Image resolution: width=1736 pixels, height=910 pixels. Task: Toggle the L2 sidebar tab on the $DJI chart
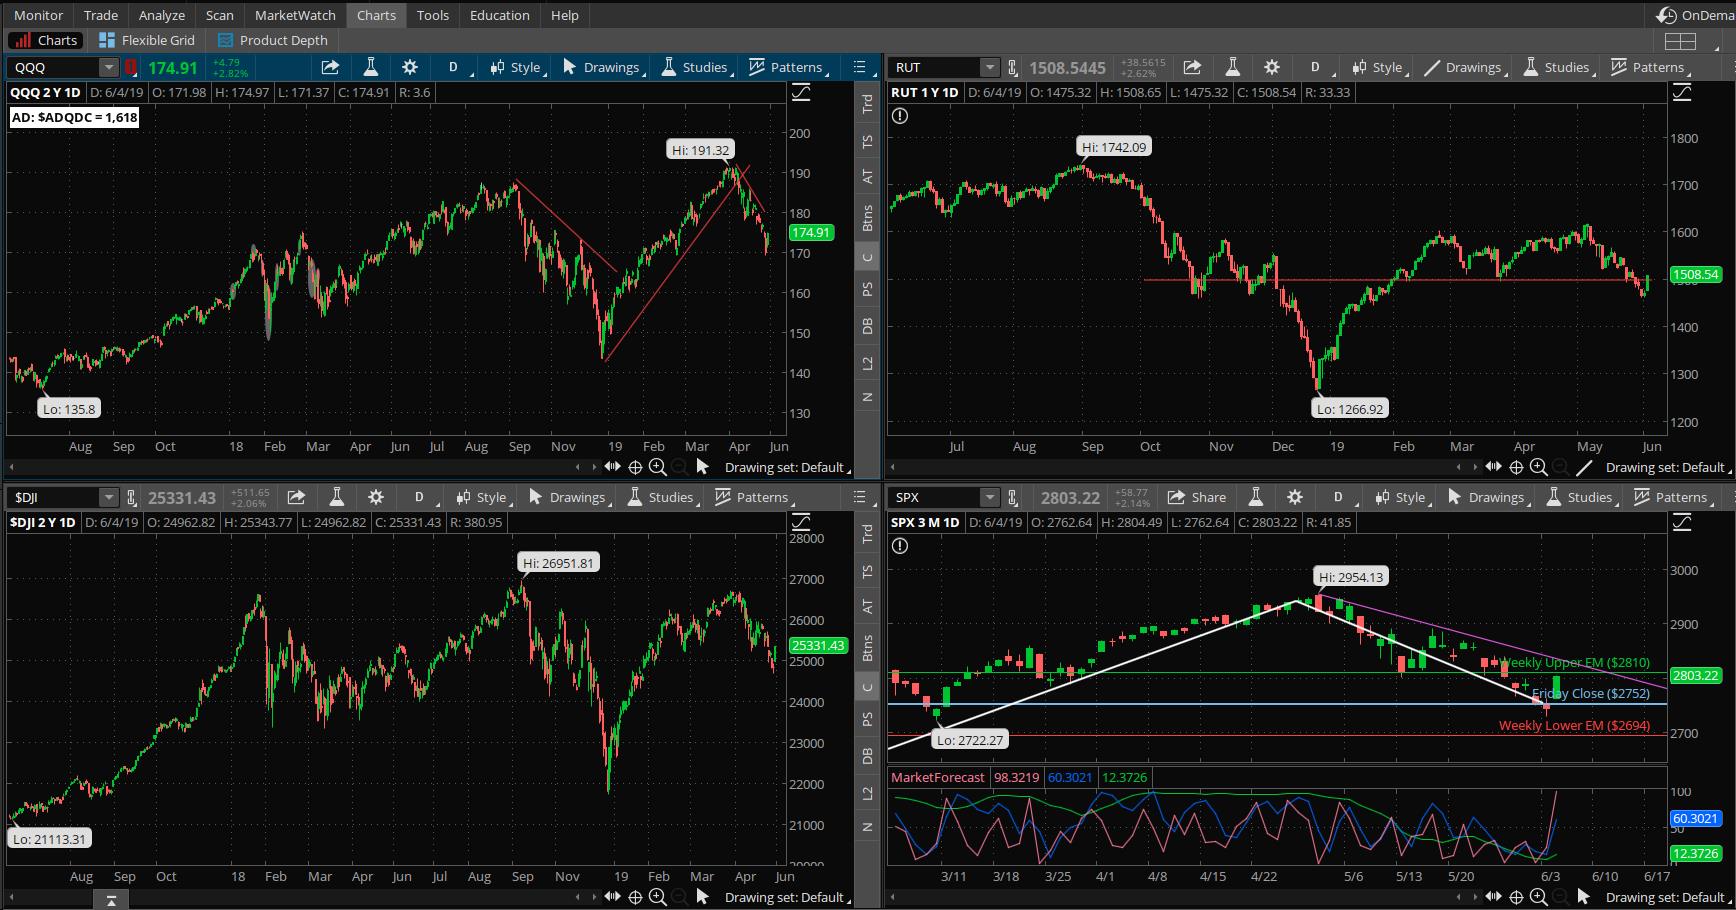(867, 792)
